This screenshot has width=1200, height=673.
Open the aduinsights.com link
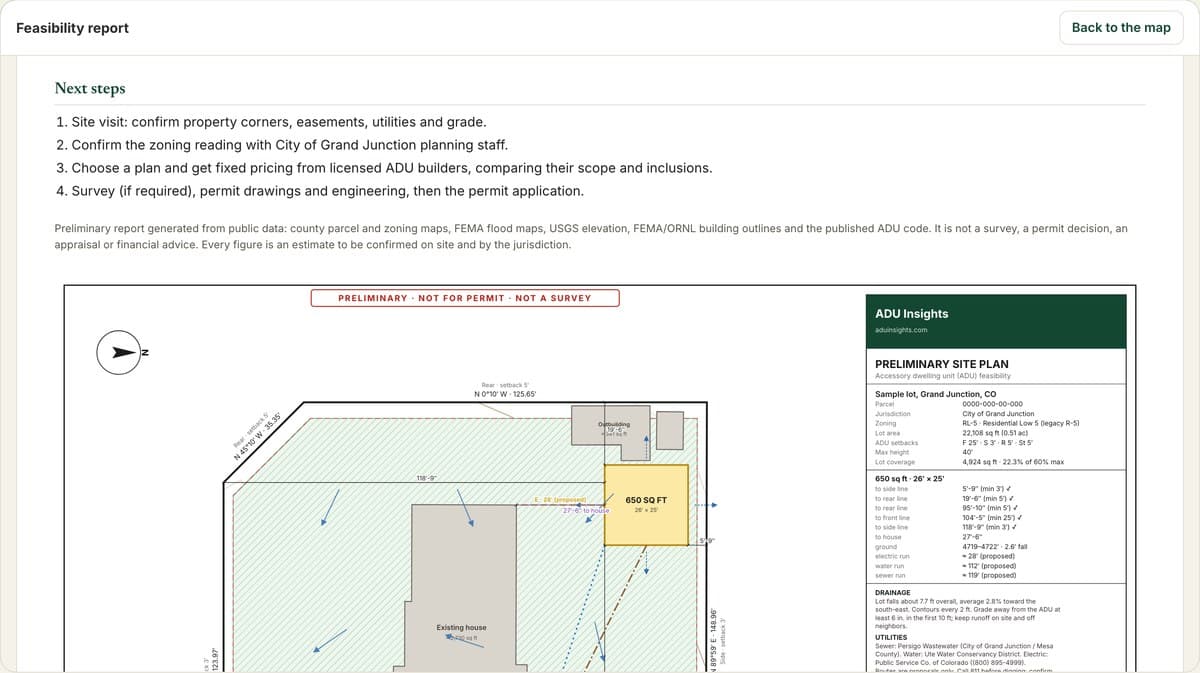click(x=901, y=330)
